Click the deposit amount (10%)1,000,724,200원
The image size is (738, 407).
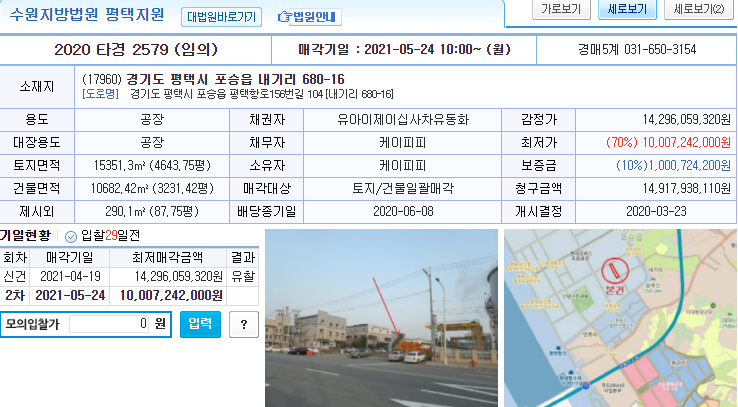(x=674, y=166)
